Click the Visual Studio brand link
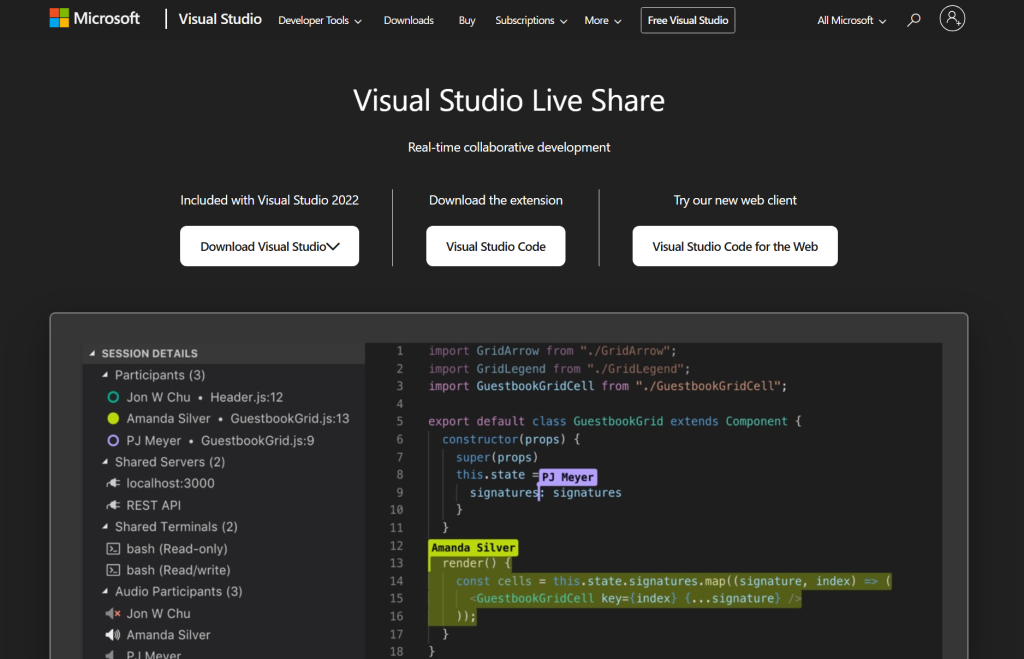This screenshot has height=659, width=1024. click(220, 19)
